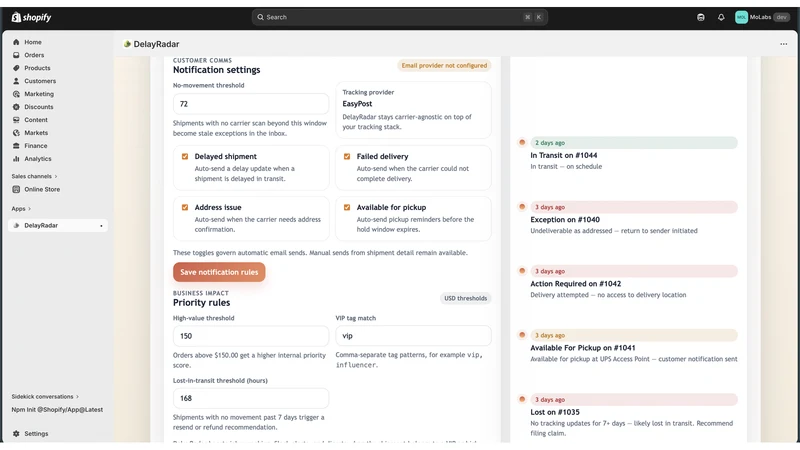Open Npm Init @Shopify/App@Latest conversation
Viewport: 800px width, 450px height.
coord(57,410)
